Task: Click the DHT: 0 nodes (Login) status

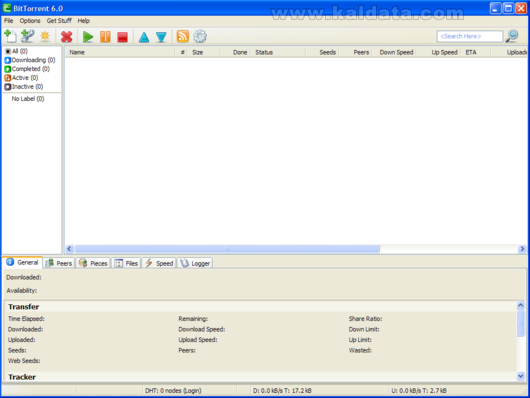Action: click(173, 391)
